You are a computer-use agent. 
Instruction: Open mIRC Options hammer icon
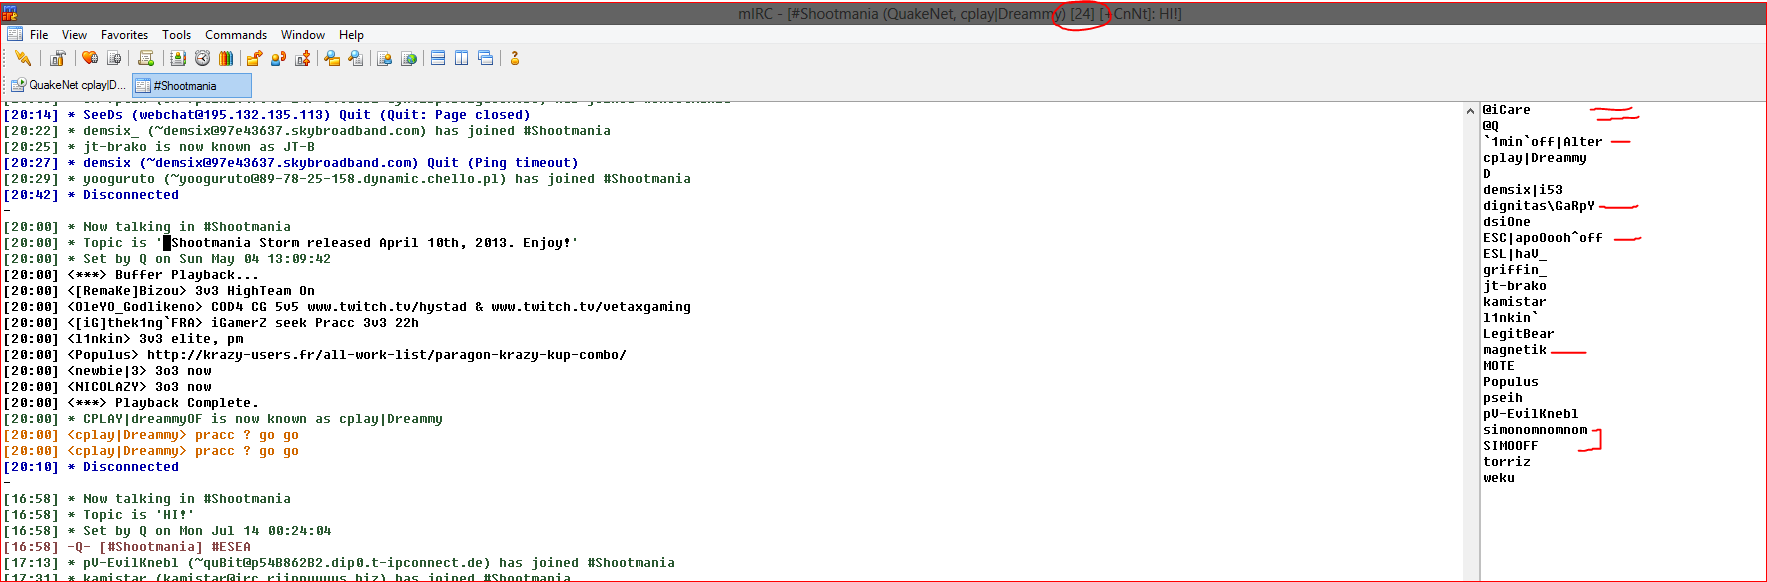(58, 58)
